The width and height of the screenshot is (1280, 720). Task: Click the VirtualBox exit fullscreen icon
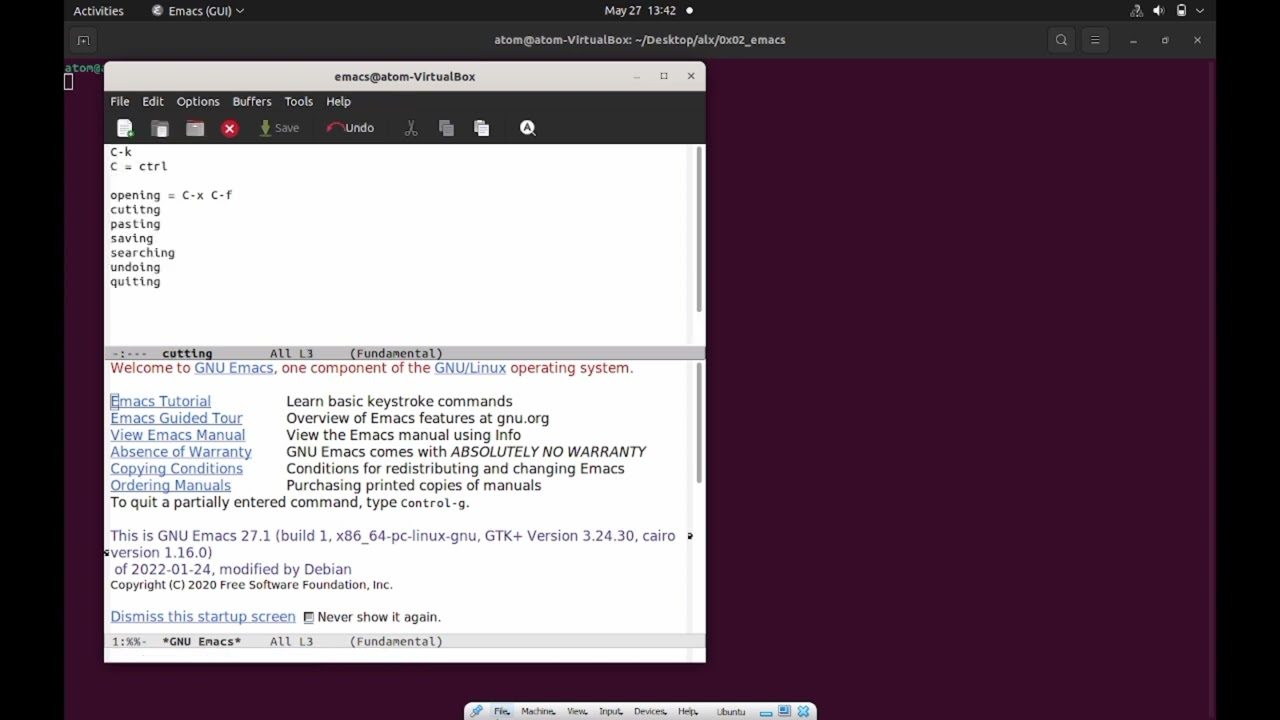point(785,711)
